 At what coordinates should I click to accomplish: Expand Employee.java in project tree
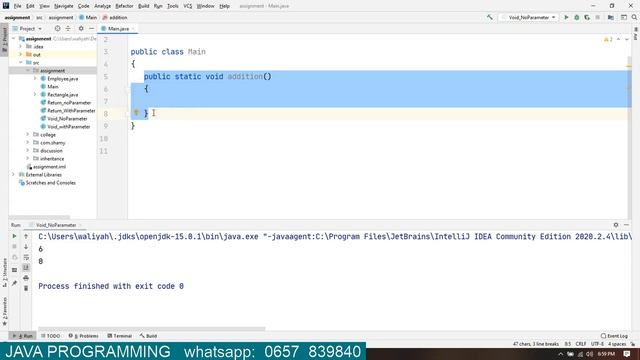pos(35,78)
